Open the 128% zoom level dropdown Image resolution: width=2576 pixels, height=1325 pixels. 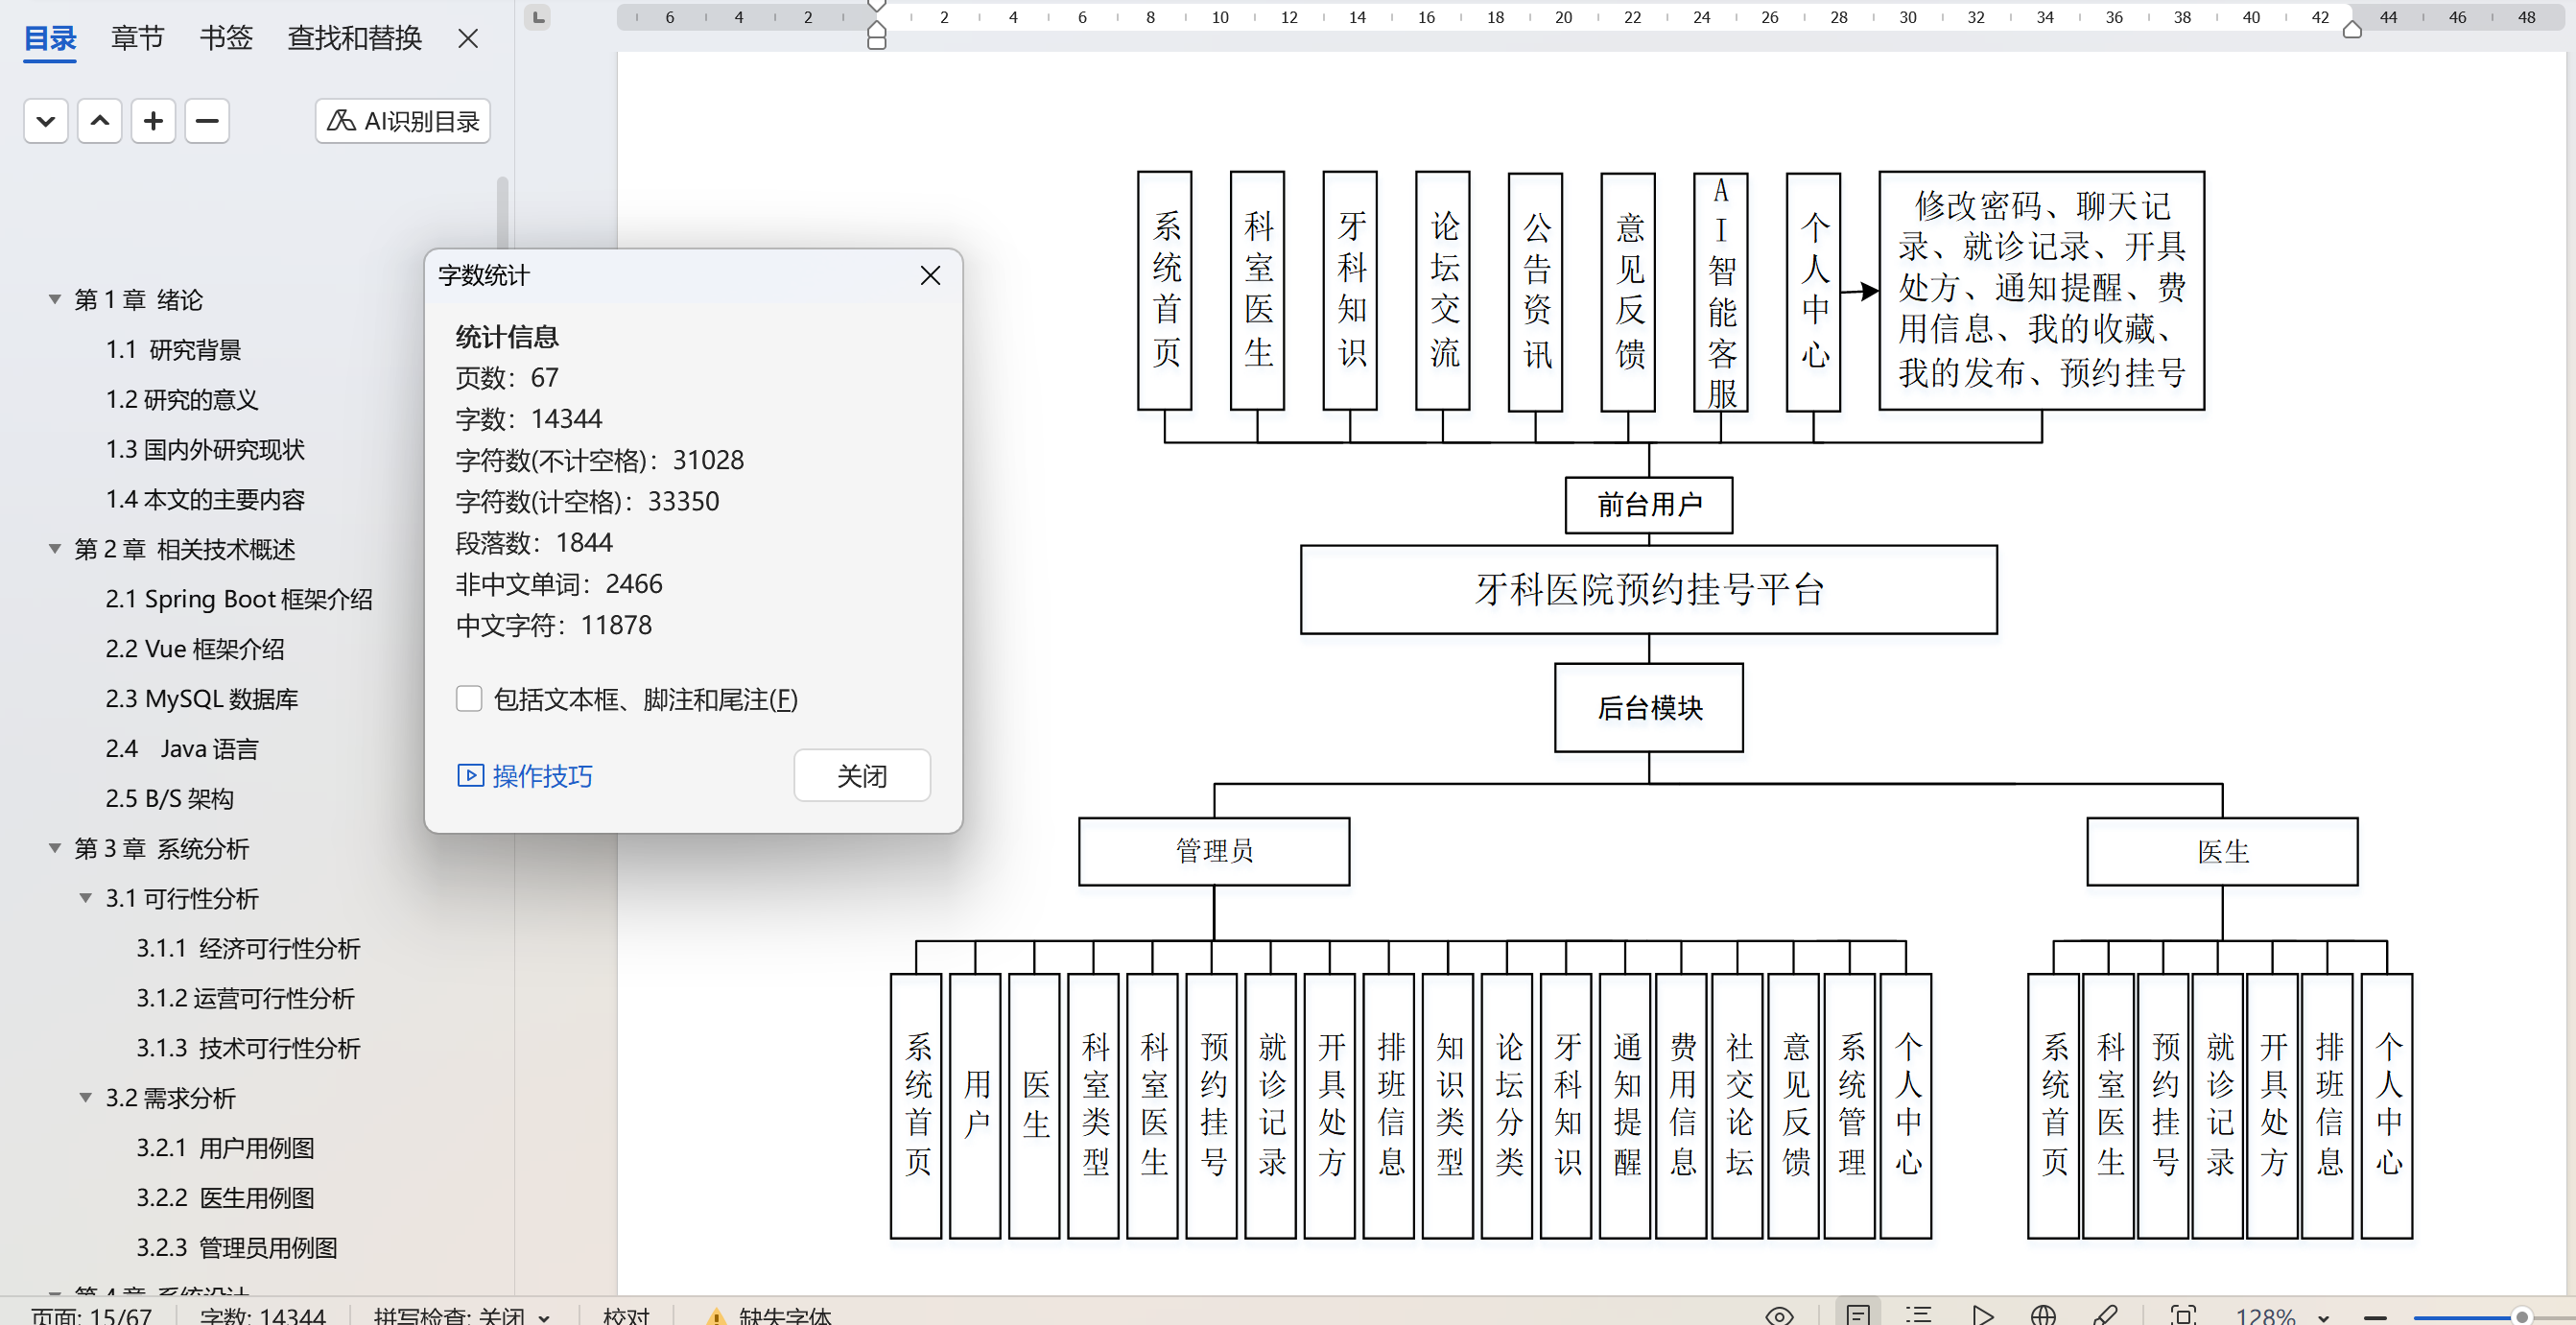pyautogui.click(x=2323, y=1316)
